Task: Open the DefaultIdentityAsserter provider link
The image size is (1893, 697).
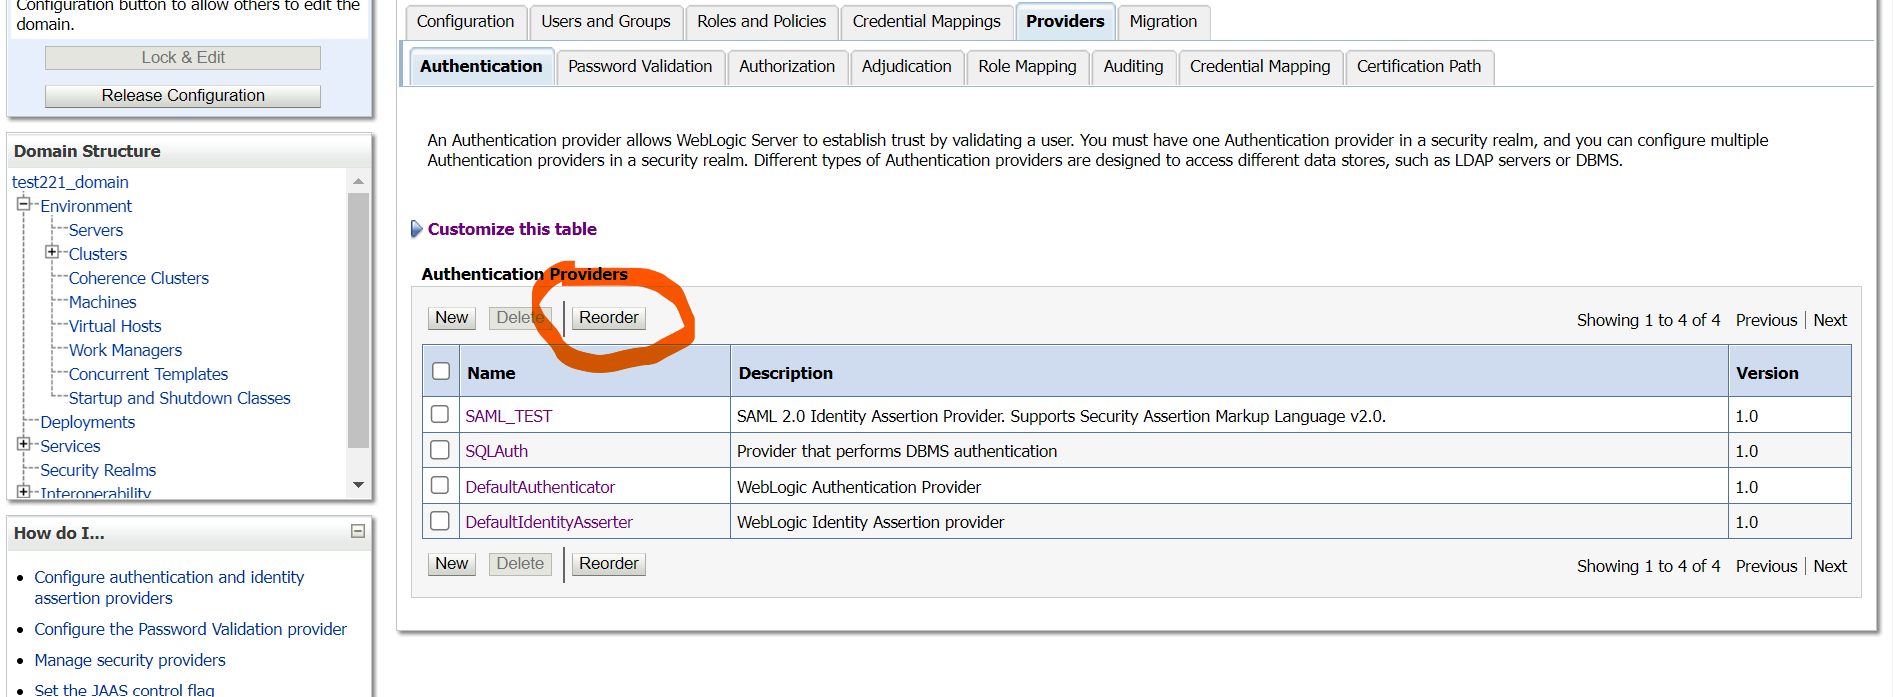Action: click(549, 522)
